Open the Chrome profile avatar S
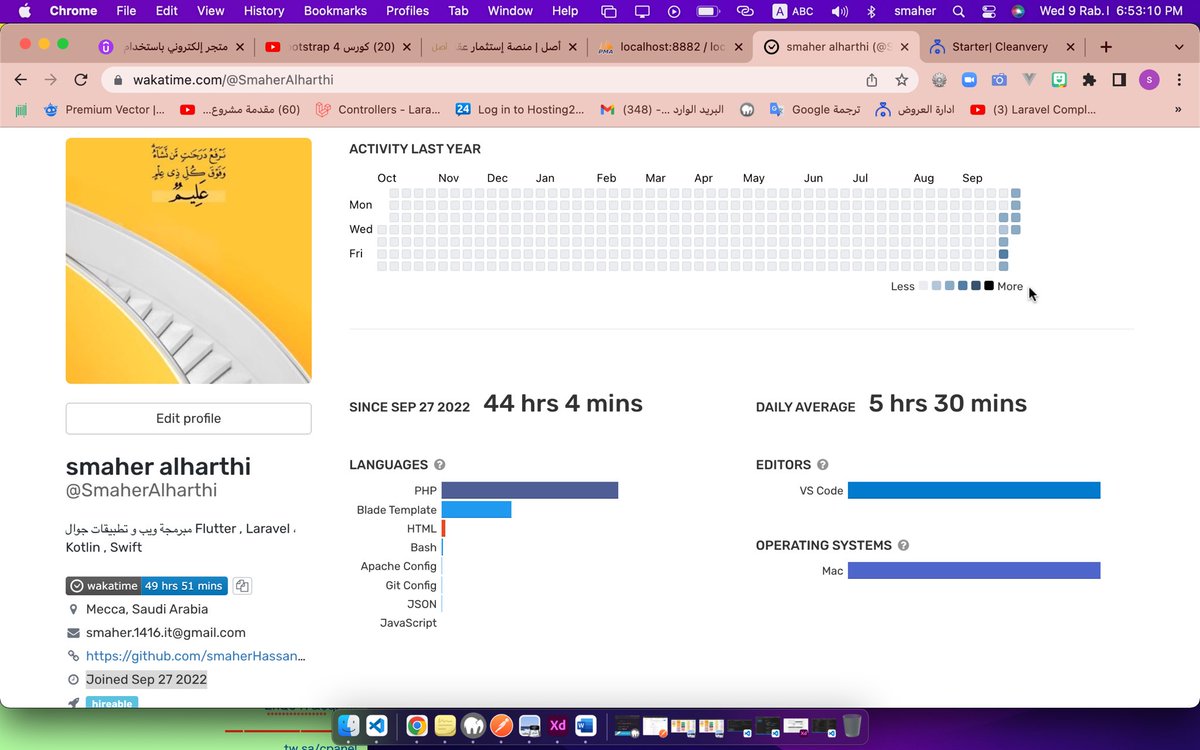The height and width of the screenshot is (750, 1200). tap(1149, 80)
